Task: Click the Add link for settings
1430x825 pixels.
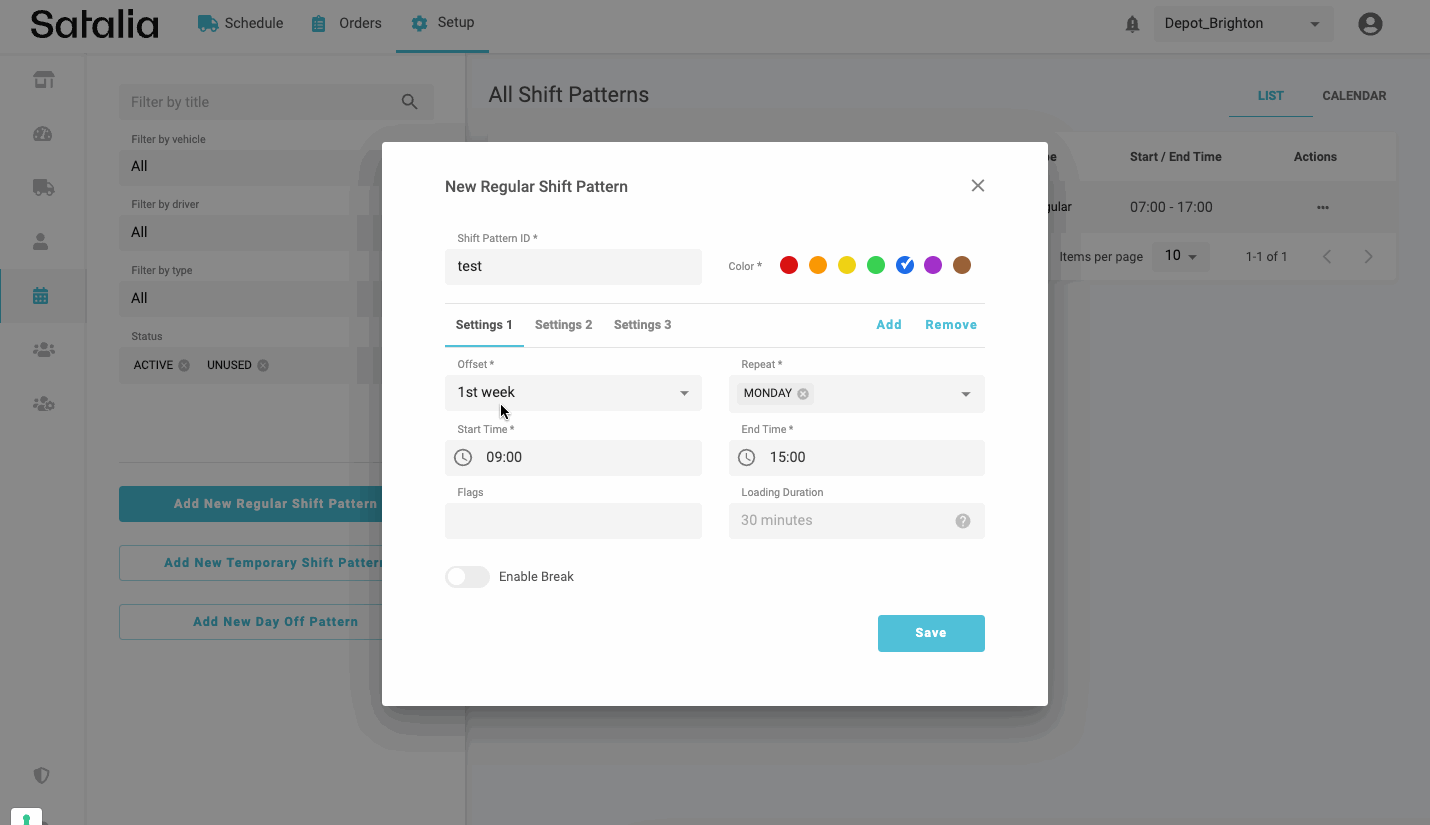Action: click(x=888, y=325)
